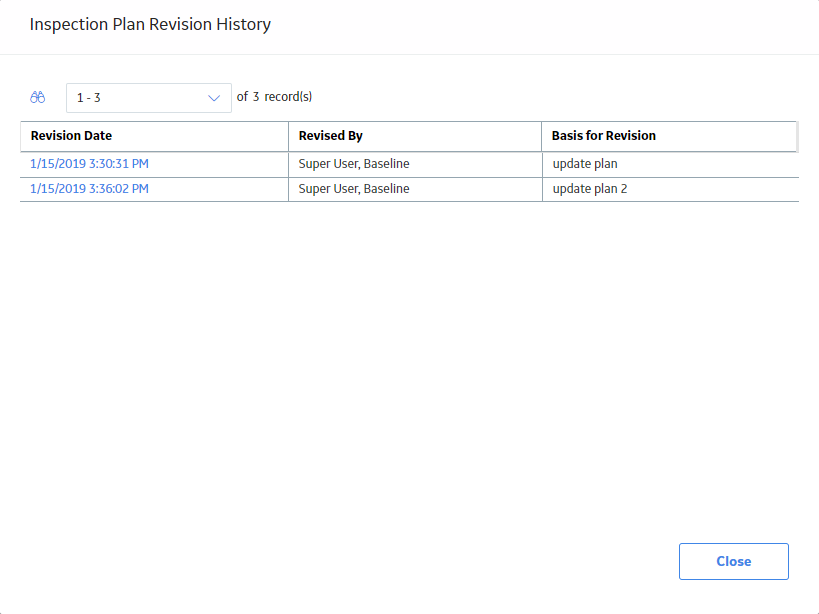Click the divider between Revision Date and Revised By headers
819x614 pixels.
(x=288, y=136)
